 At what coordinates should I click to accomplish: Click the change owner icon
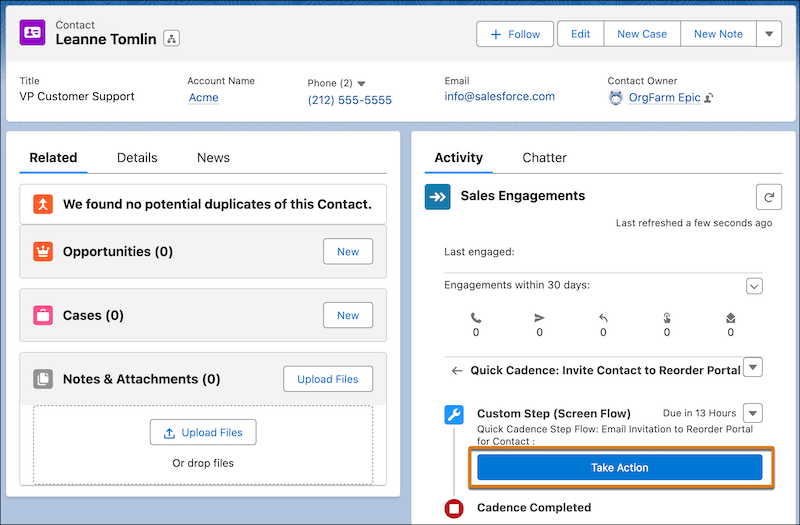709,97
